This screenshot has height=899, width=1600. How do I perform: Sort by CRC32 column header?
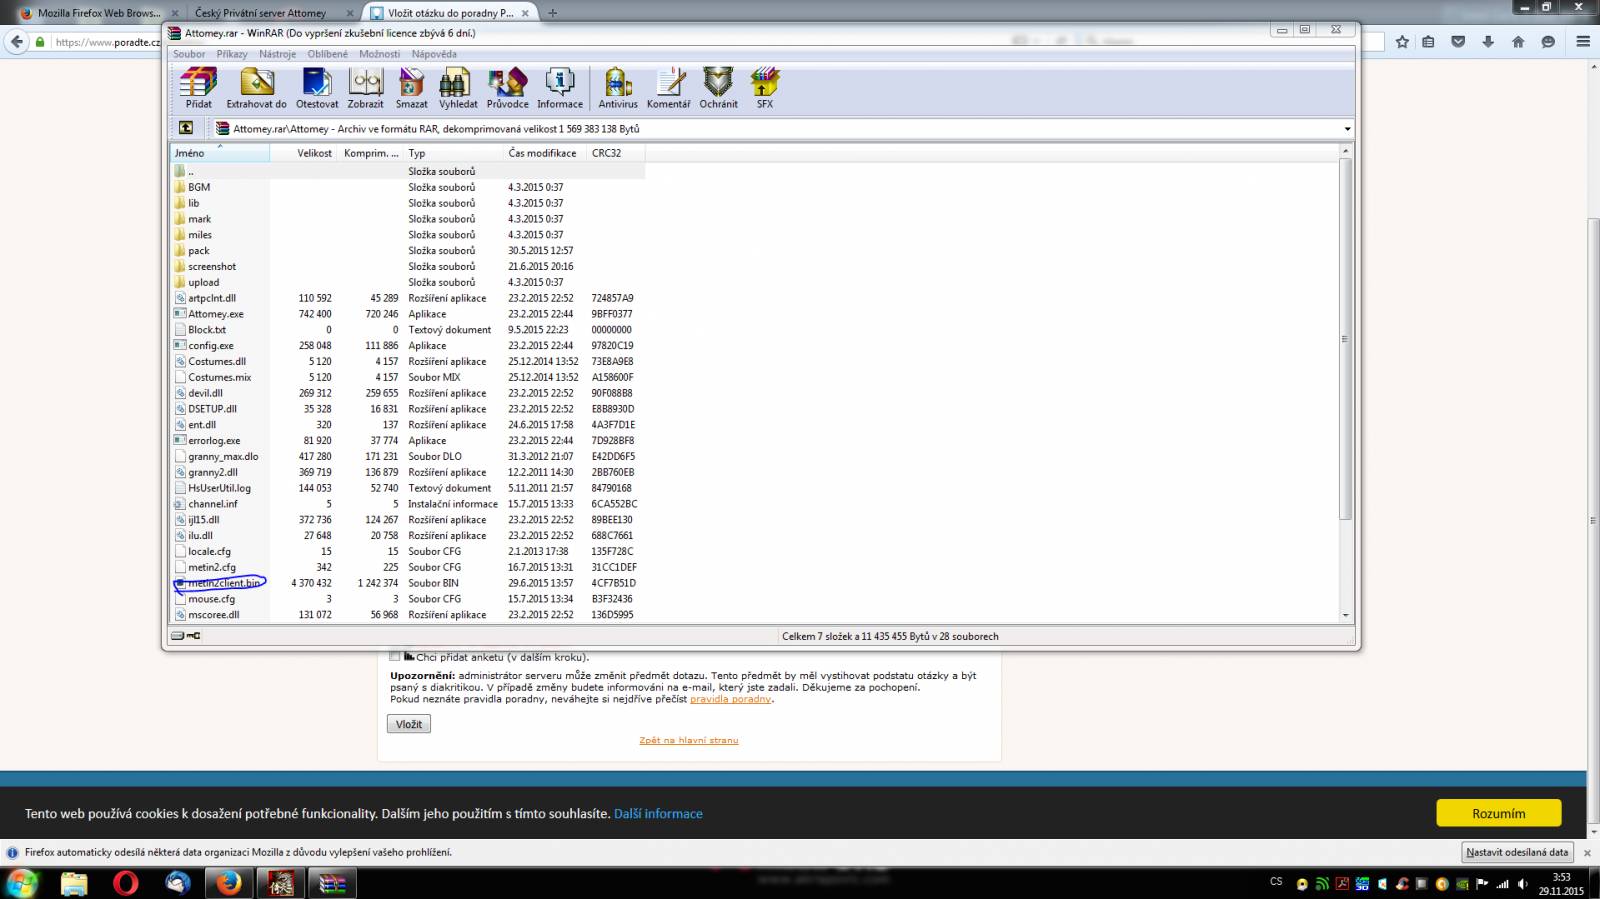coord(615,153)
